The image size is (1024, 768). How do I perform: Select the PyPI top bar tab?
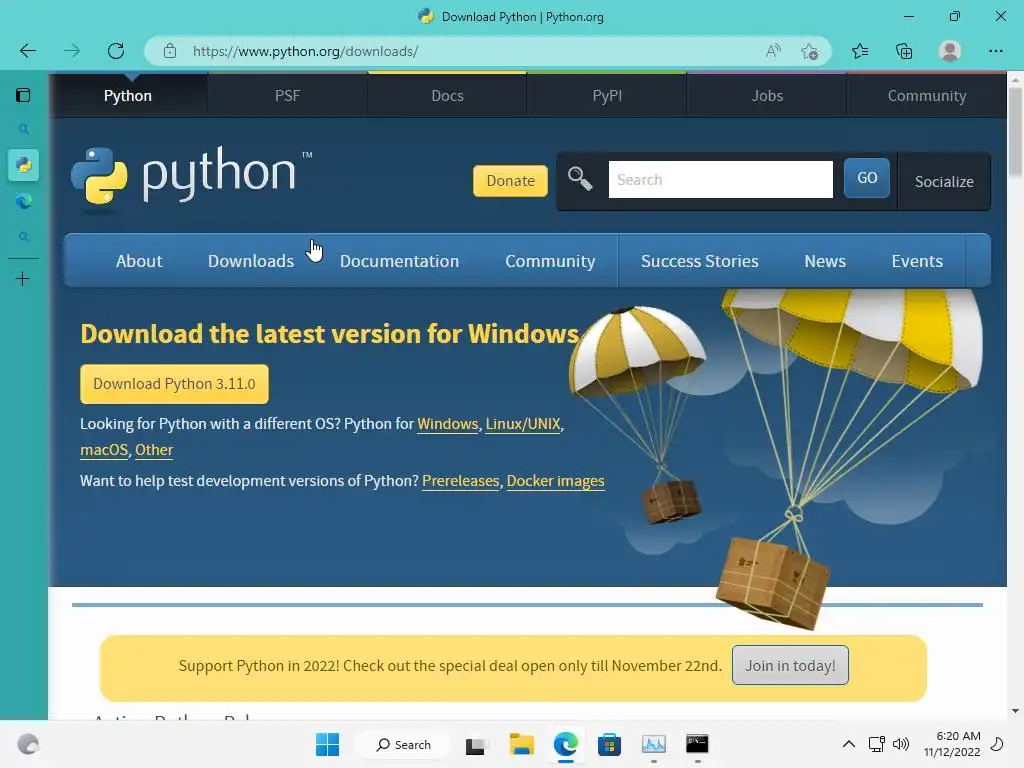click(x=607, y=95)
